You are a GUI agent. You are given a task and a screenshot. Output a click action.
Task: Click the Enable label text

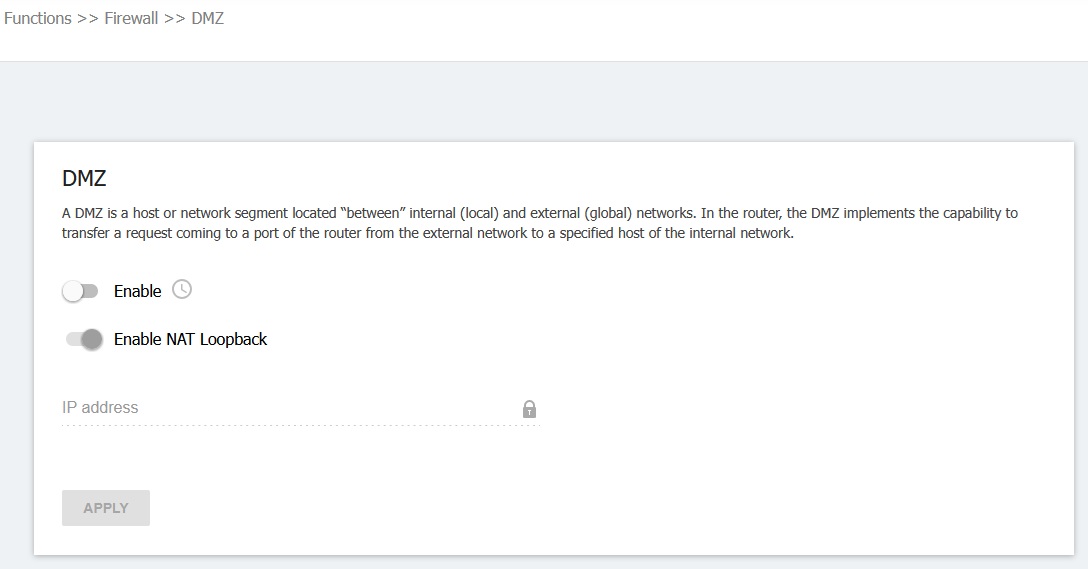[137, 291]
